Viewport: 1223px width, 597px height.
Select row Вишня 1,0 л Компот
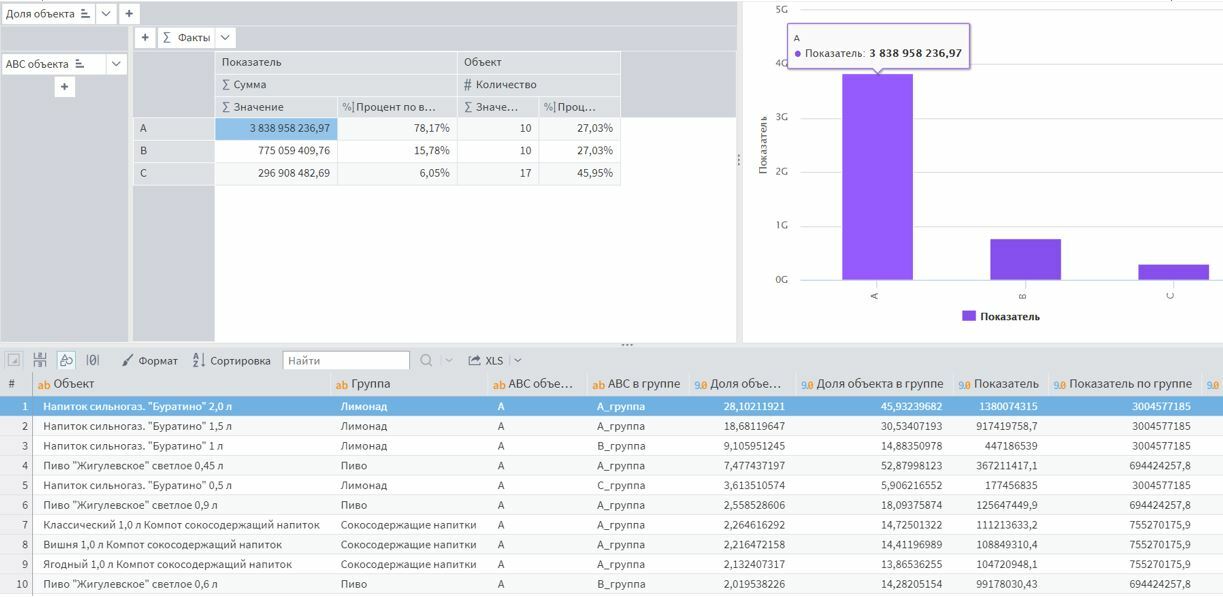click(x=611, y=544)
